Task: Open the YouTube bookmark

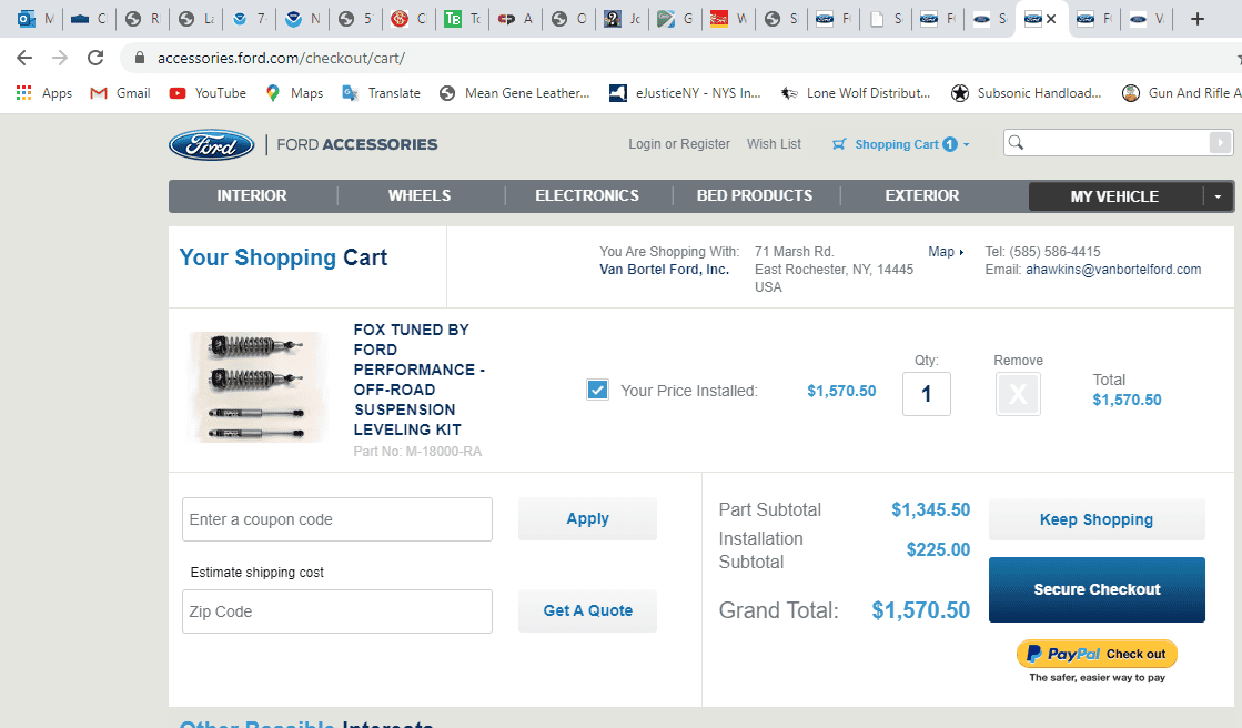Action: click(207, 93)
